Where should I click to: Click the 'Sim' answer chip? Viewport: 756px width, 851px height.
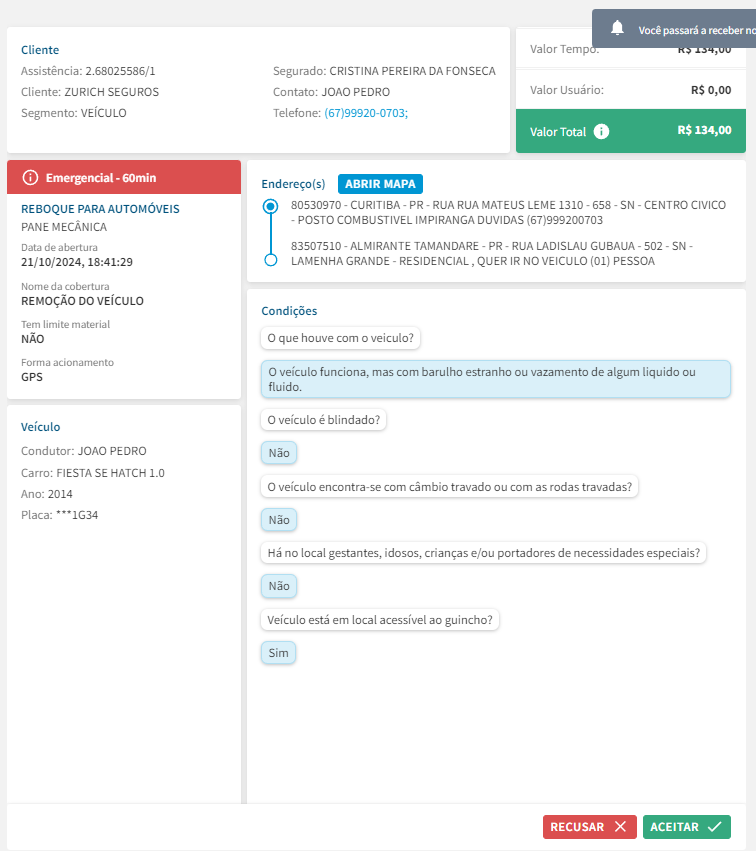point(278,653)
